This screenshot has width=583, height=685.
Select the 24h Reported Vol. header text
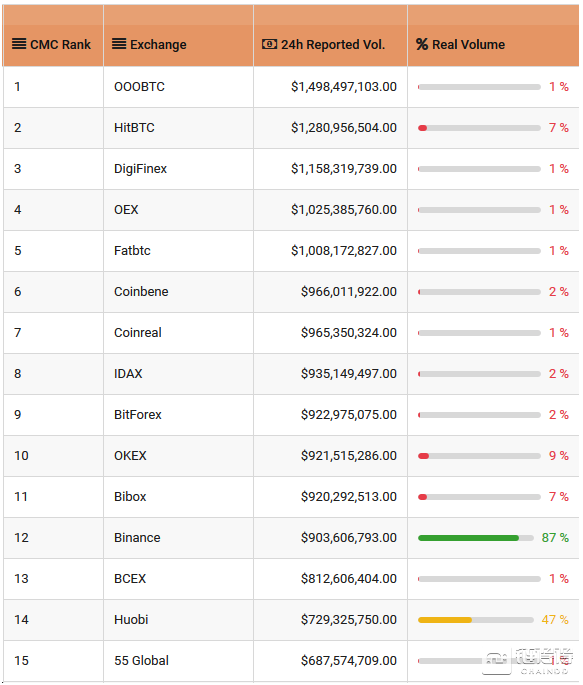pos(333,44)
